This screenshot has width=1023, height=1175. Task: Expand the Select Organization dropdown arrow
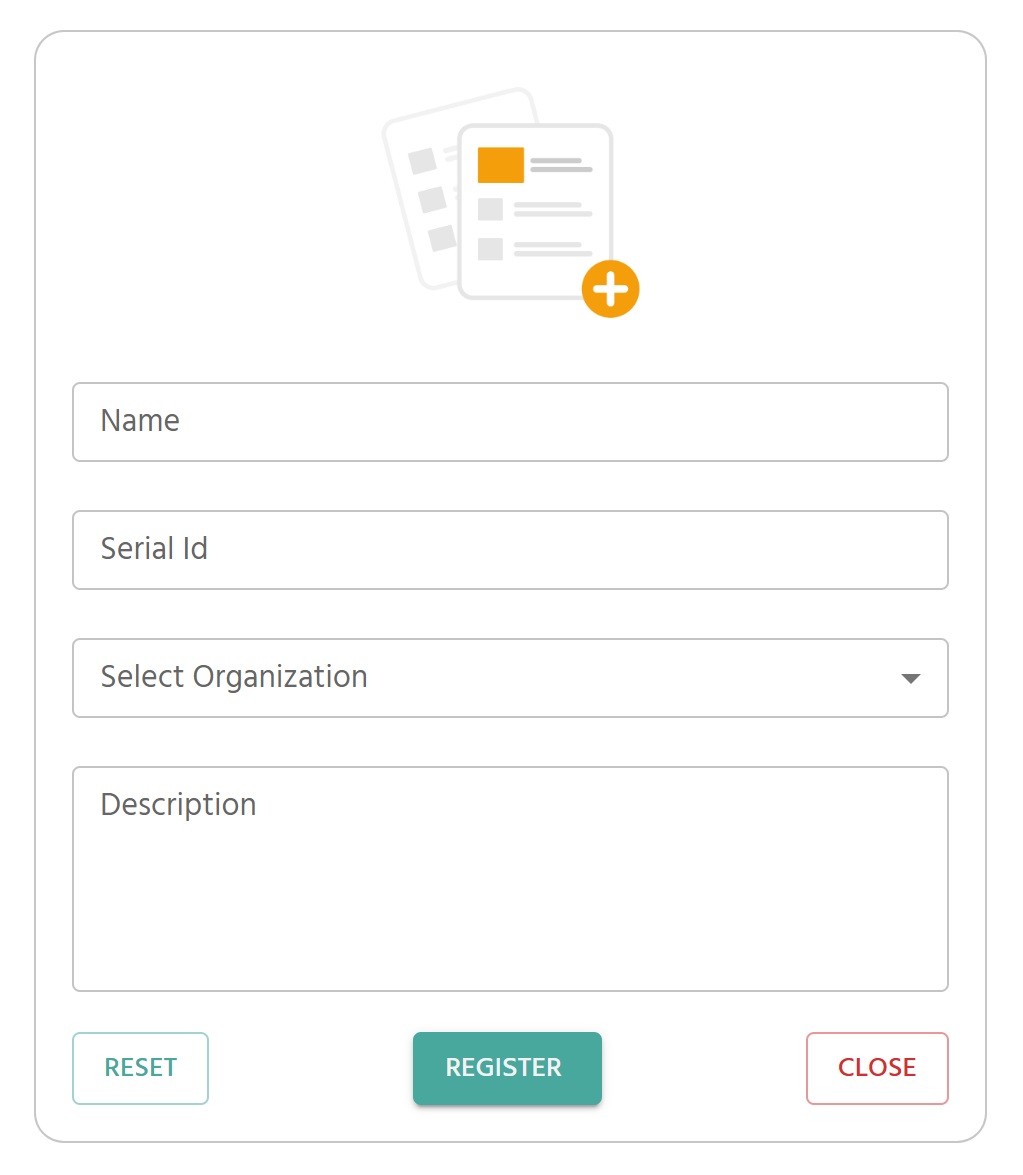click(910, 679)
